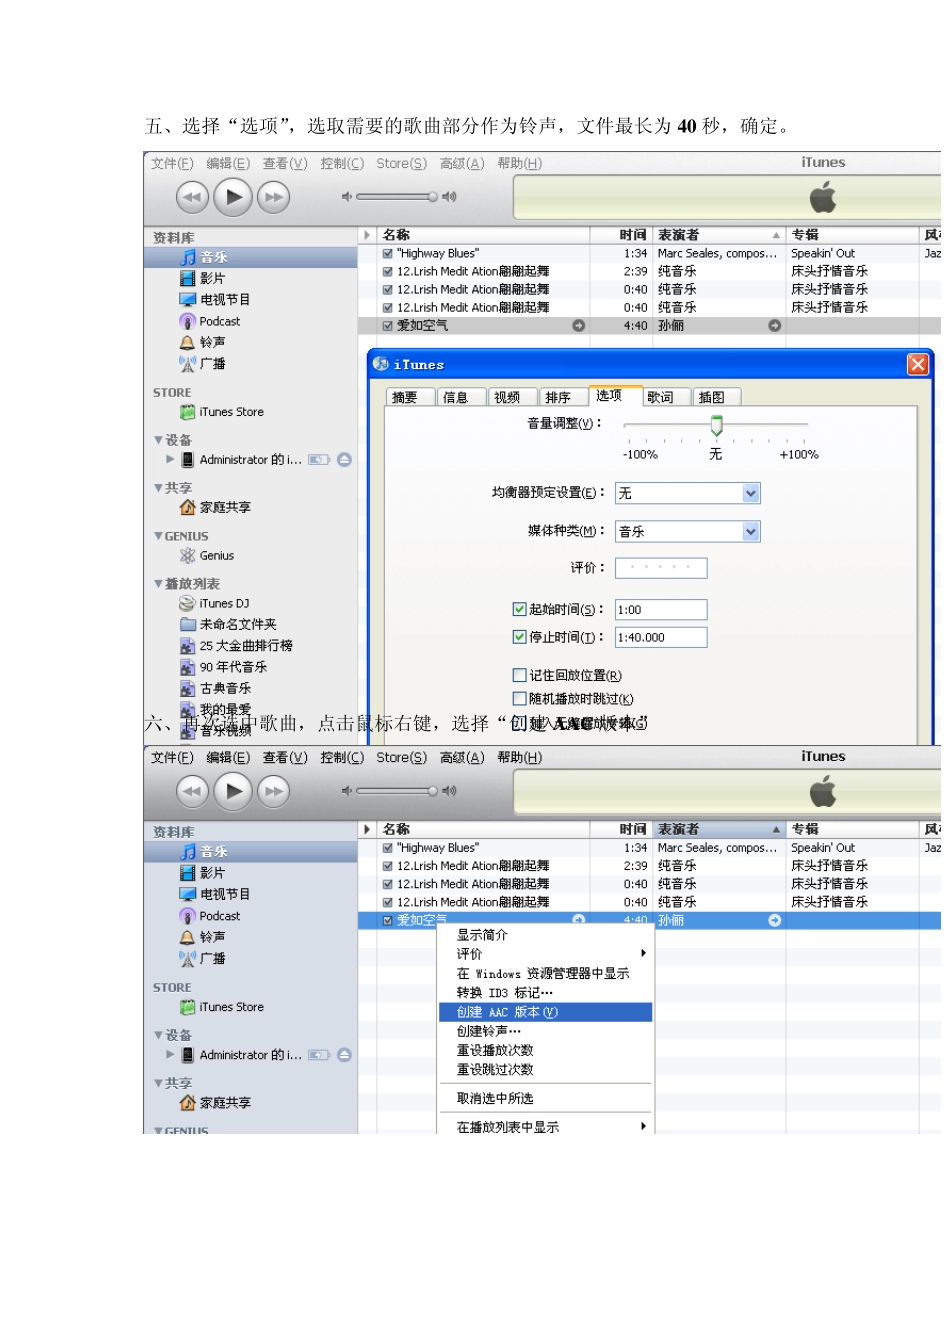Open 铃声 in the lower window sidebar
Image resolution: width=950 pixels, height=1344 pixels.
tap(202, 937)
